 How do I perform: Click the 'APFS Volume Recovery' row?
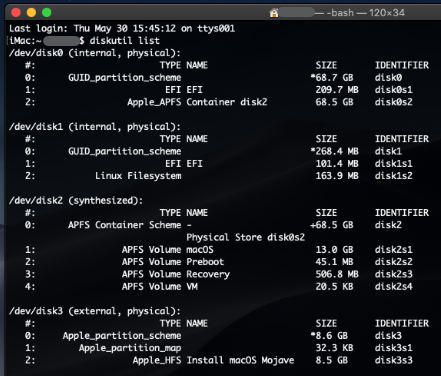[219, 274]
